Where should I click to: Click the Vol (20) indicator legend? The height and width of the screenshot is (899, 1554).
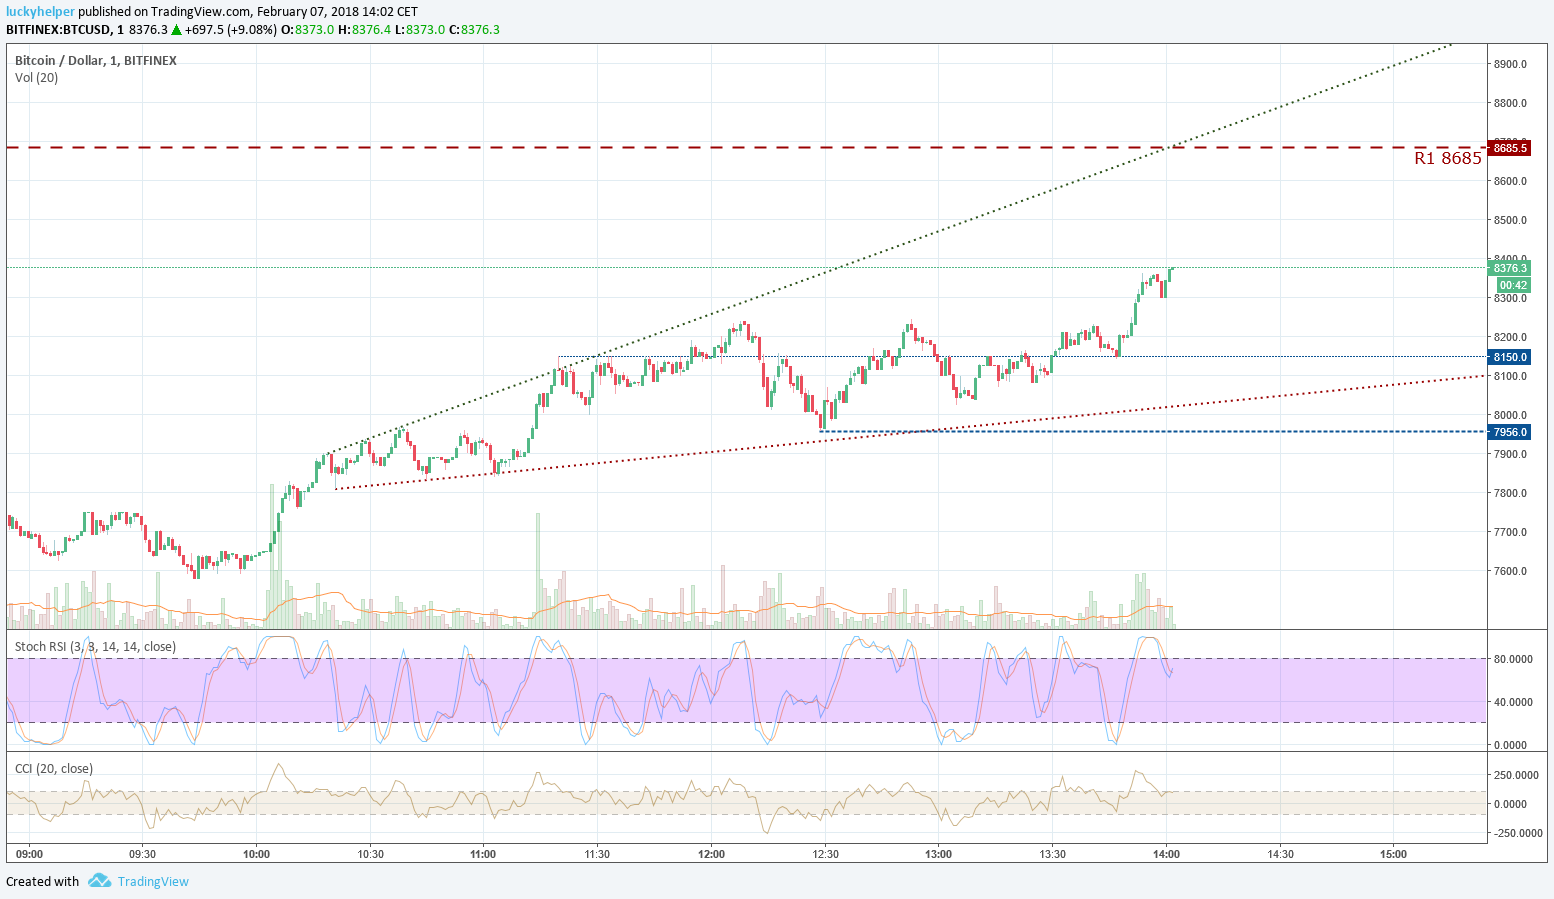(x=37, y=78)
